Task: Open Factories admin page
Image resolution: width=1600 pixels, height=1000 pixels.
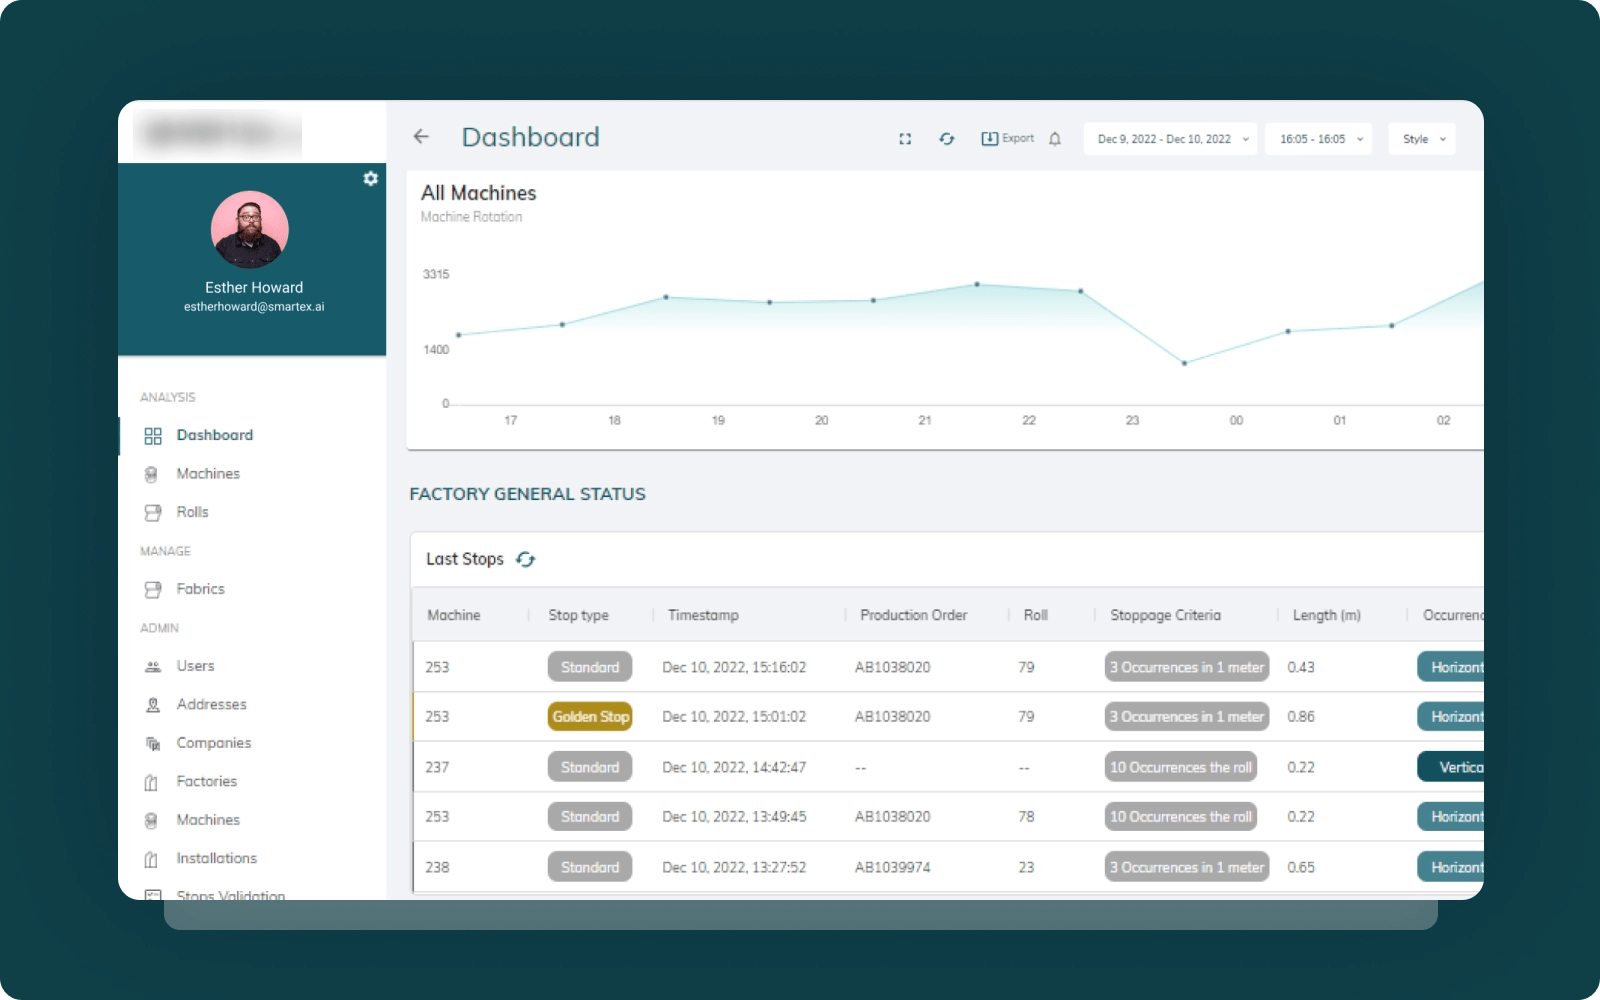Action: click(206, 781)
